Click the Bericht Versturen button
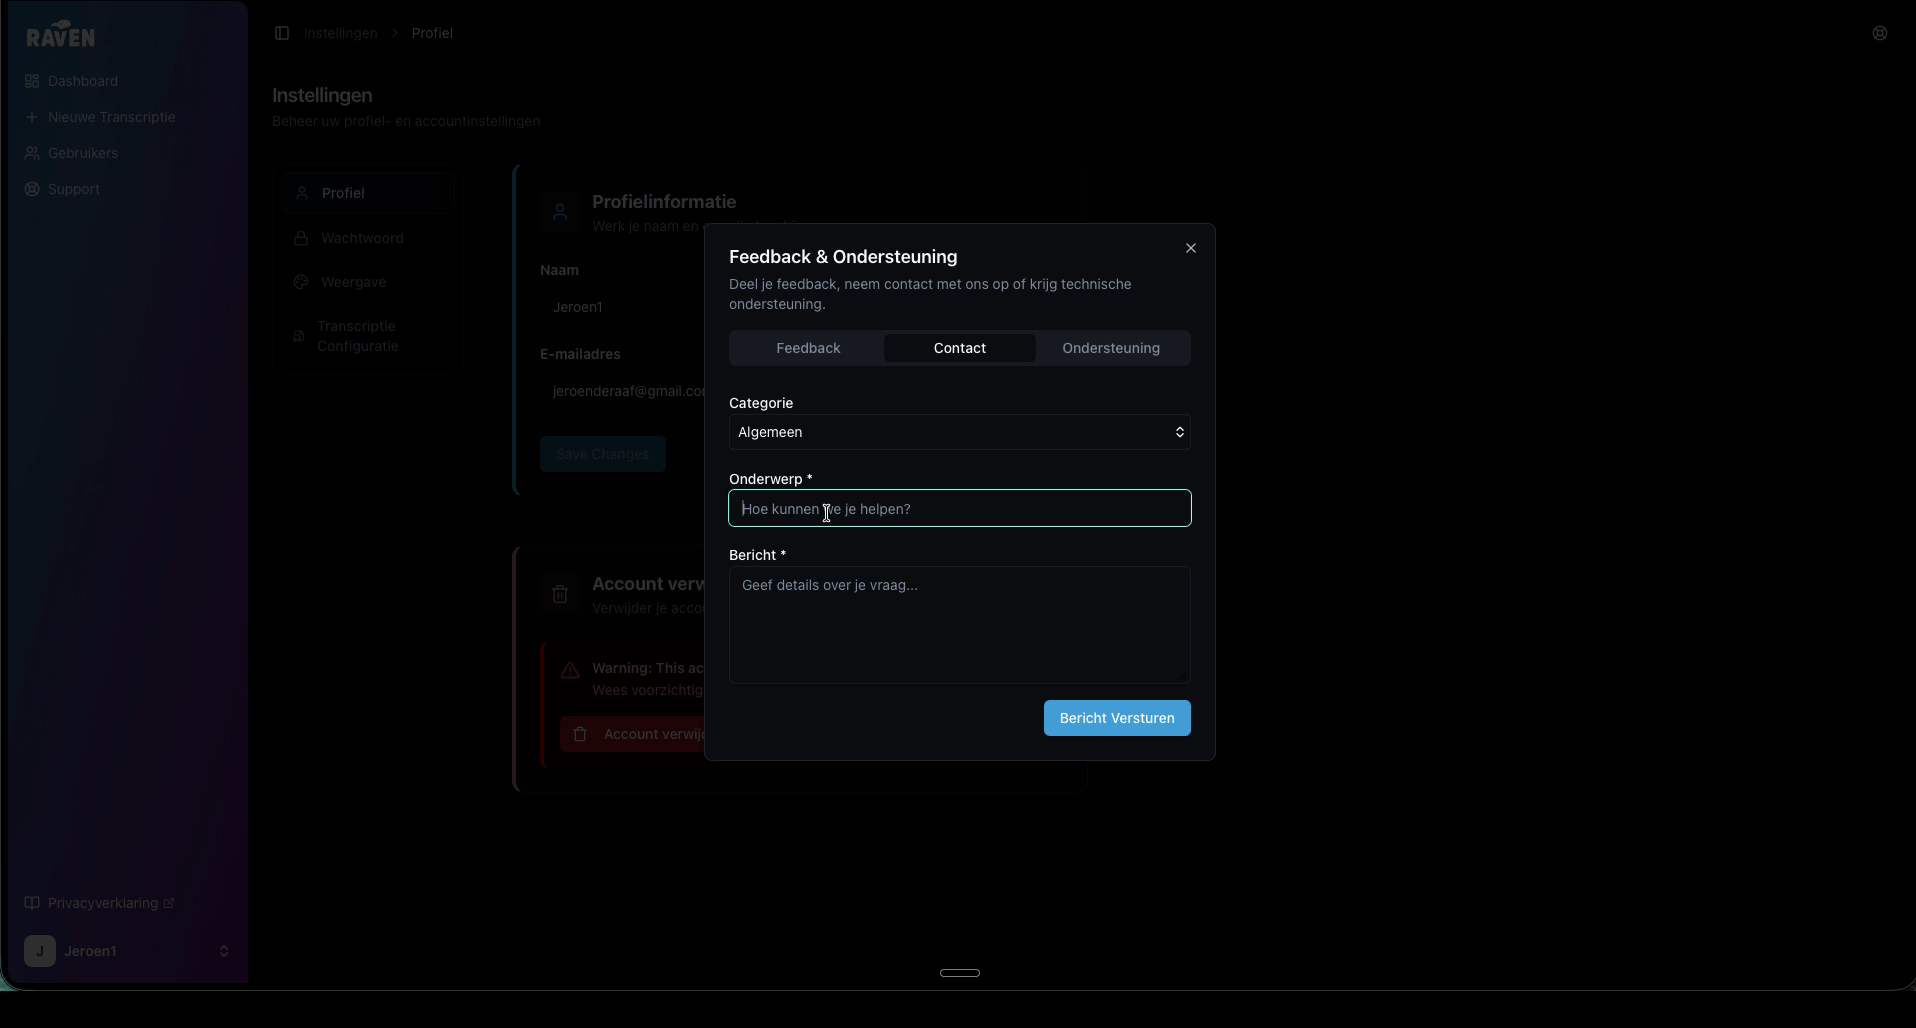1916x1028 pixels. click(x=1116, y=718)
